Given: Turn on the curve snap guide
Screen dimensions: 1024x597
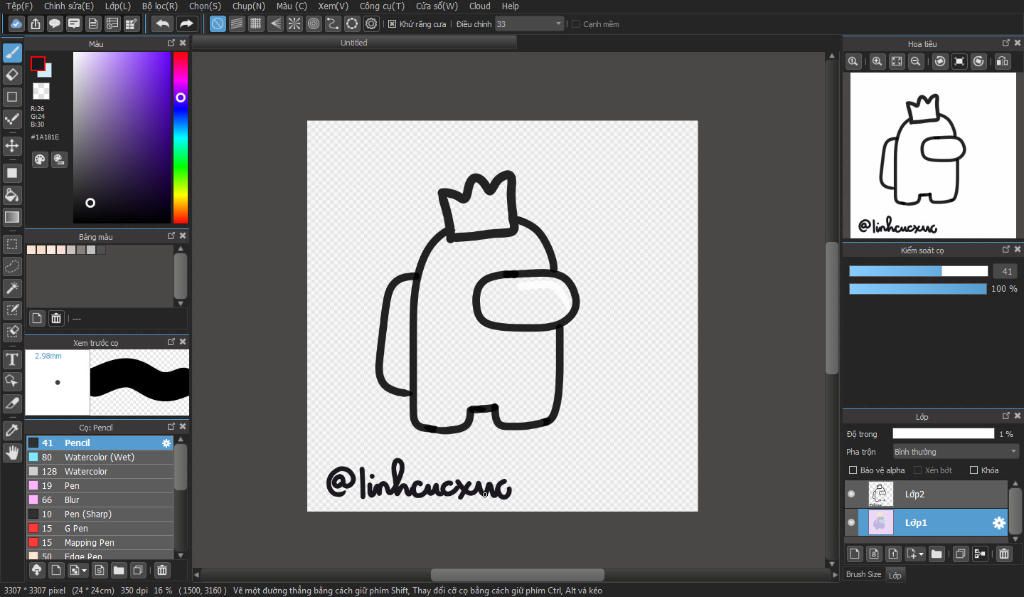Looking at the screenshot, I should (x=332, y=24).
